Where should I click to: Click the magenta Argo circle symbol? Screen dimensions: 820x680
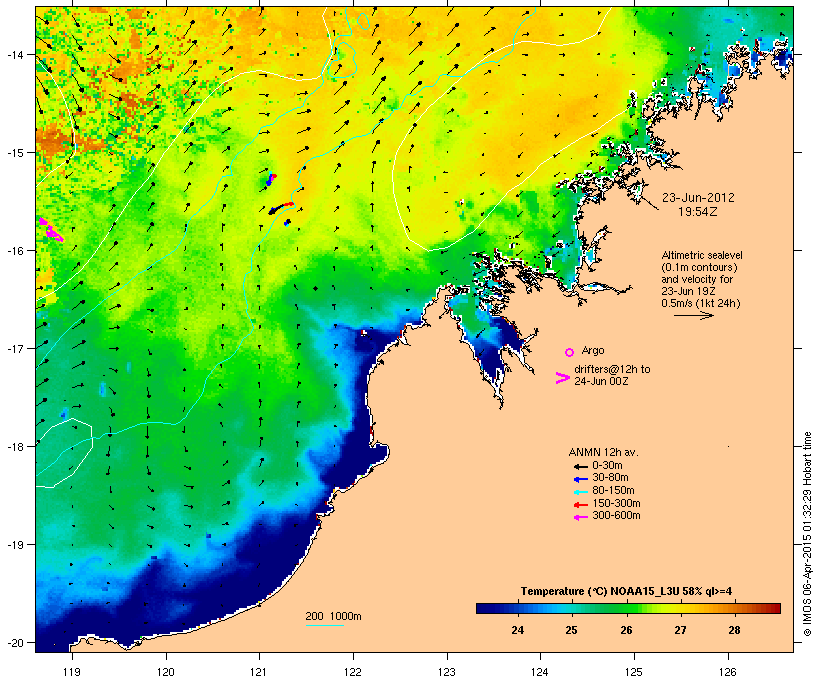(x=570, y=352)
